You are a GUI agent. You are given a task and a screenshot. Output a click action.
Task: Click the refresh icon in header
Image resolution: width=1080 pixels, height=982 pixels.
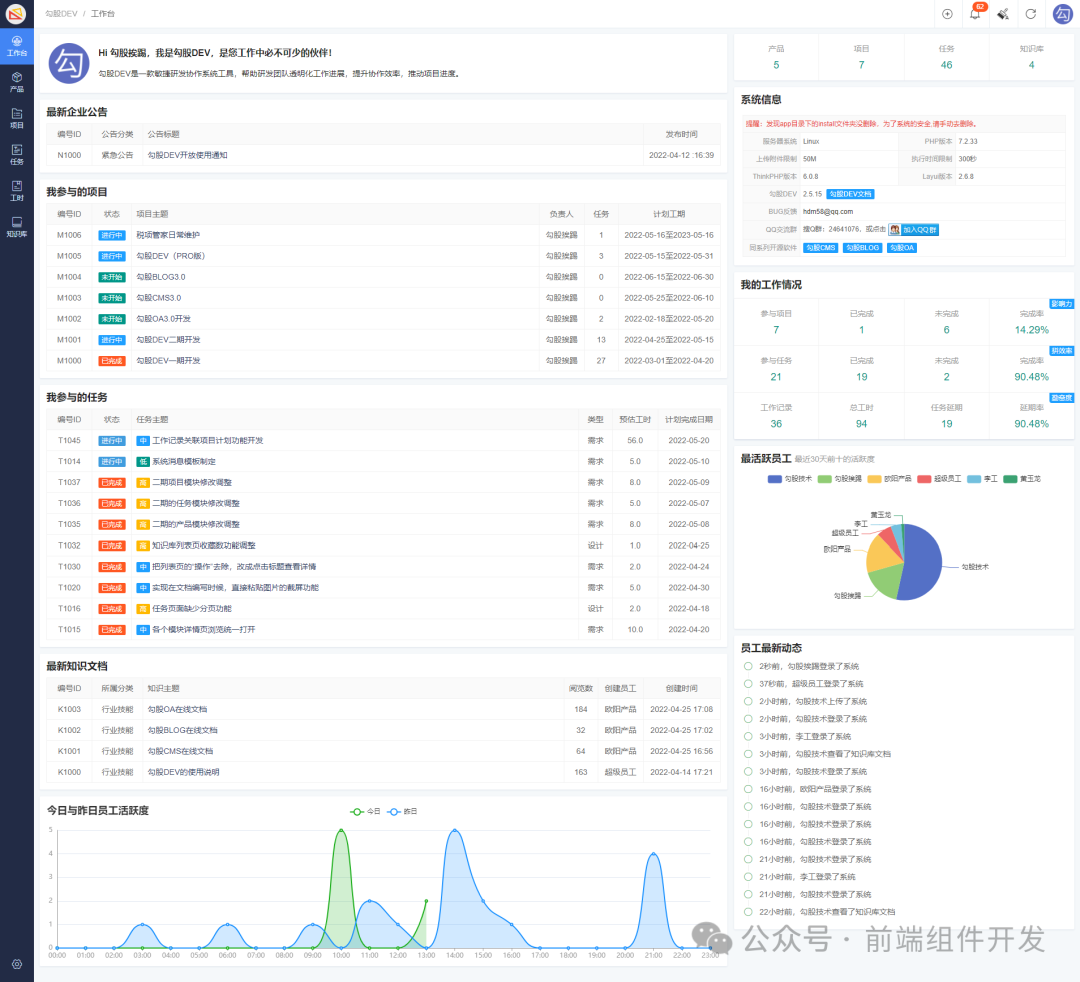1030,14
